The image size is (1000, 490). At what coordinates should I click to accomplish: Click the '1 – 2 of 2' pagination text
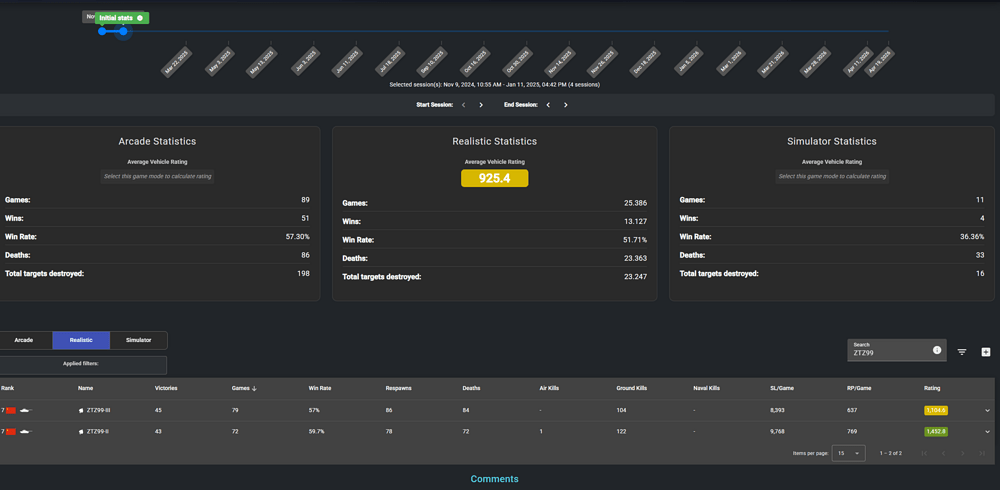click(891, 453)
